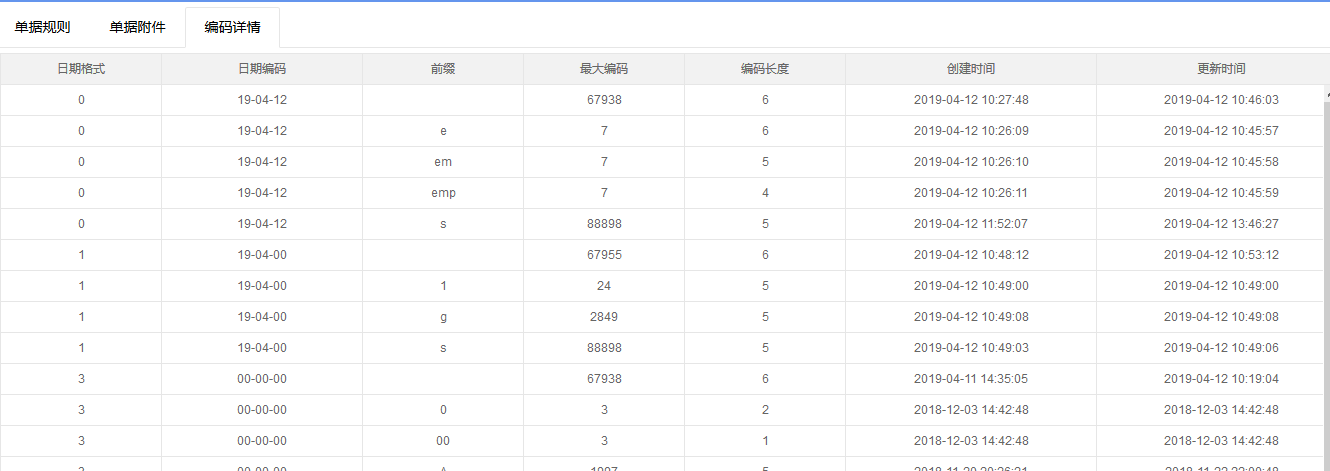The image size is (1330, 471).
Task: Select update time 2019-04-12 10:19:04
Action: click(1221, 379)
